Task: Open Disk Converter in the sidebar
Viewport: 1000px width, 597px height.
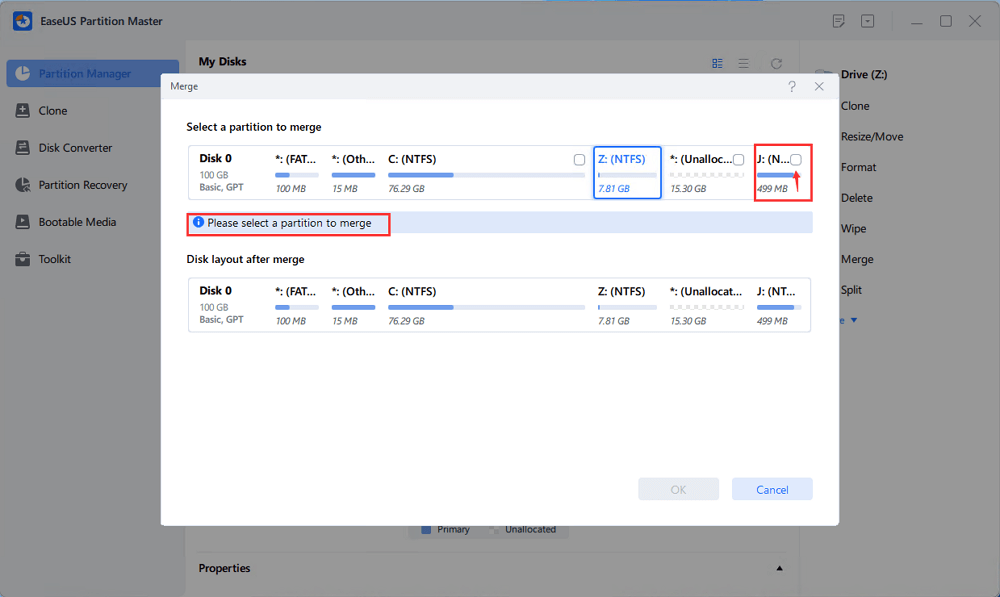Action: pos(75,147)
